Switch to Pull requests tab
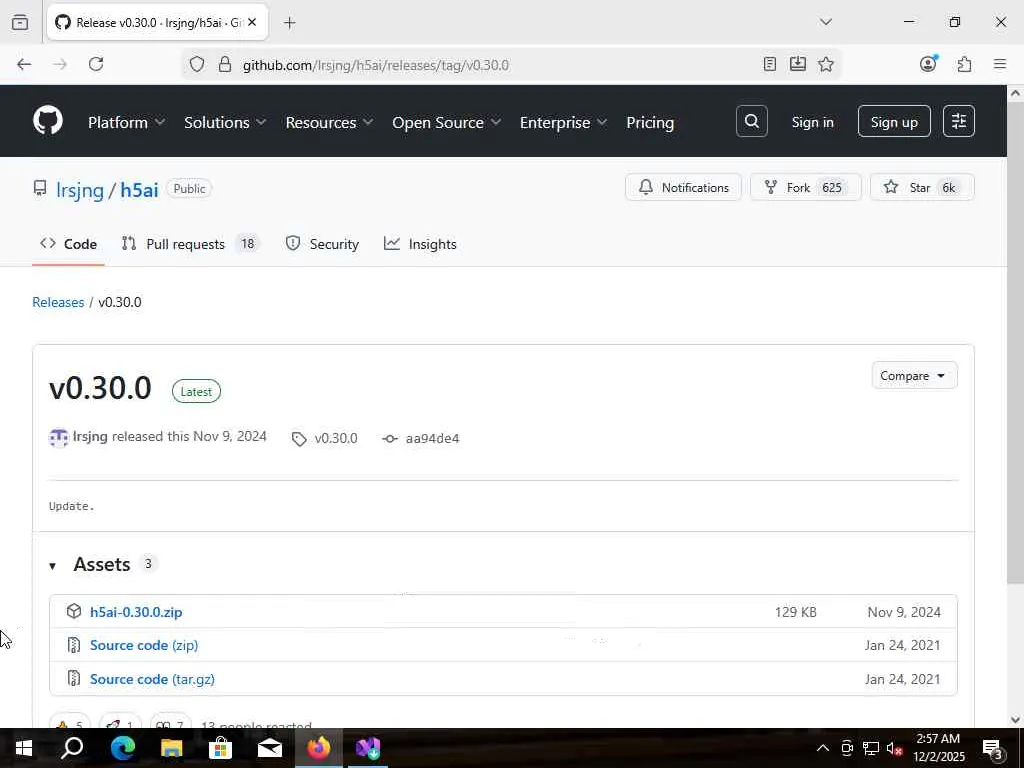This screenshot has height=768, width=1024. pos(191,244)
